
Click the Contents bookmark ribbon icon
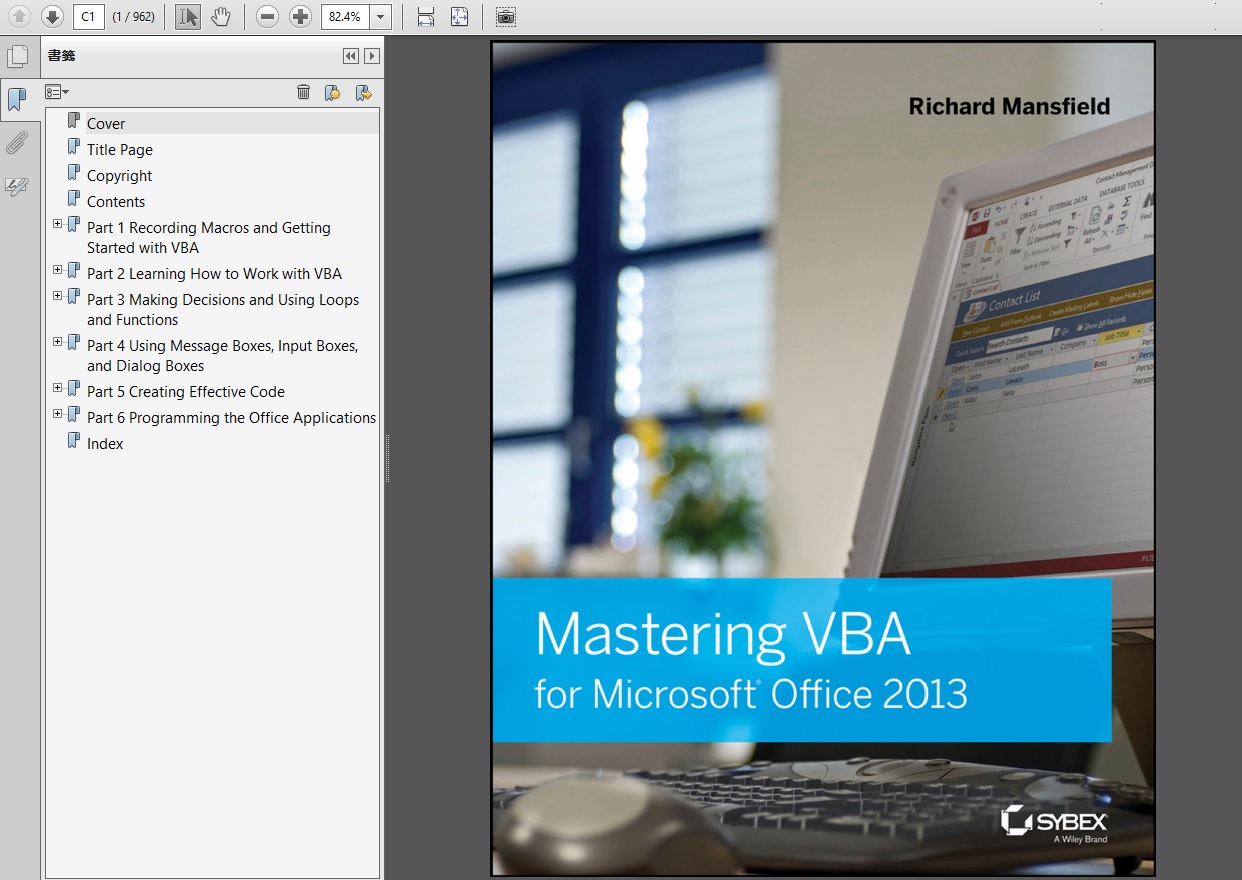[x=73, y=199]
